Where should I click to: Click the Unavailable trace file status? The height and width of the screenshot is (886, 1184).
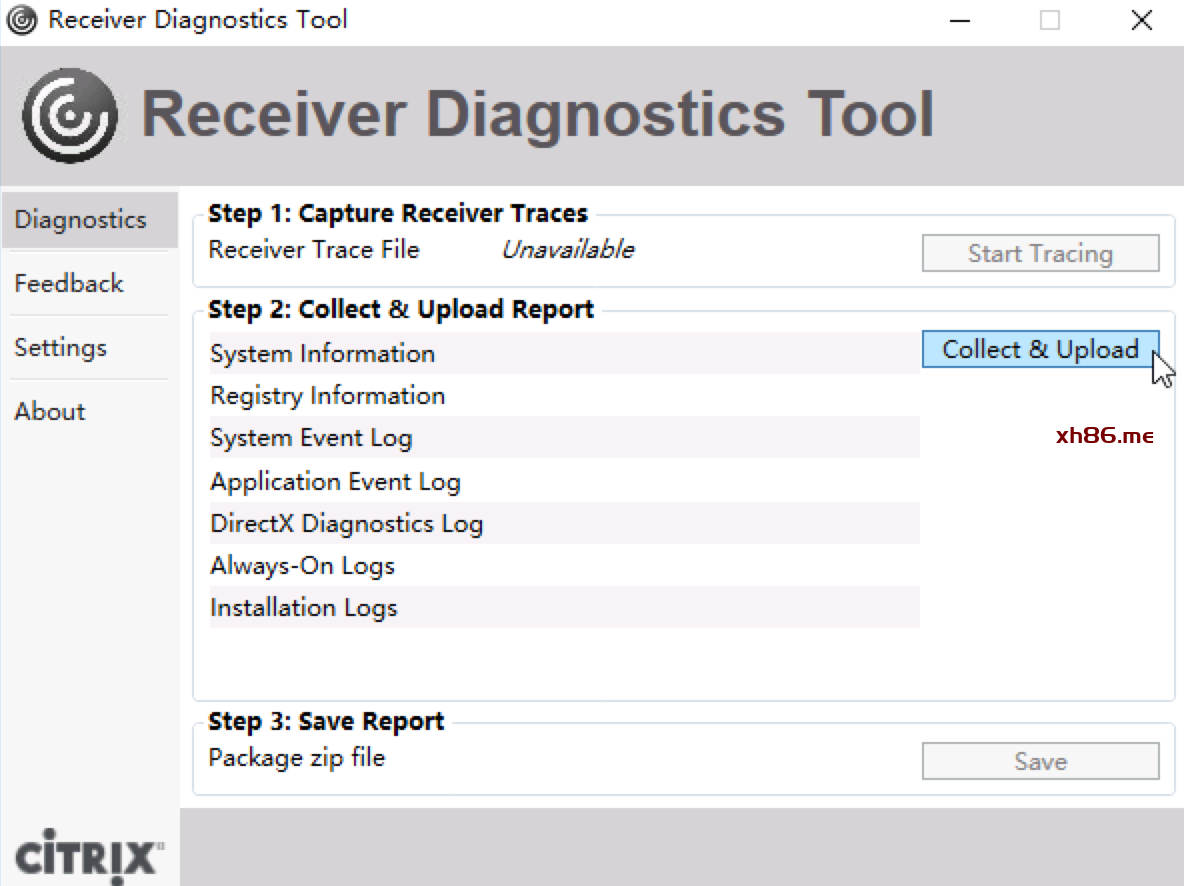click(568, 249)
